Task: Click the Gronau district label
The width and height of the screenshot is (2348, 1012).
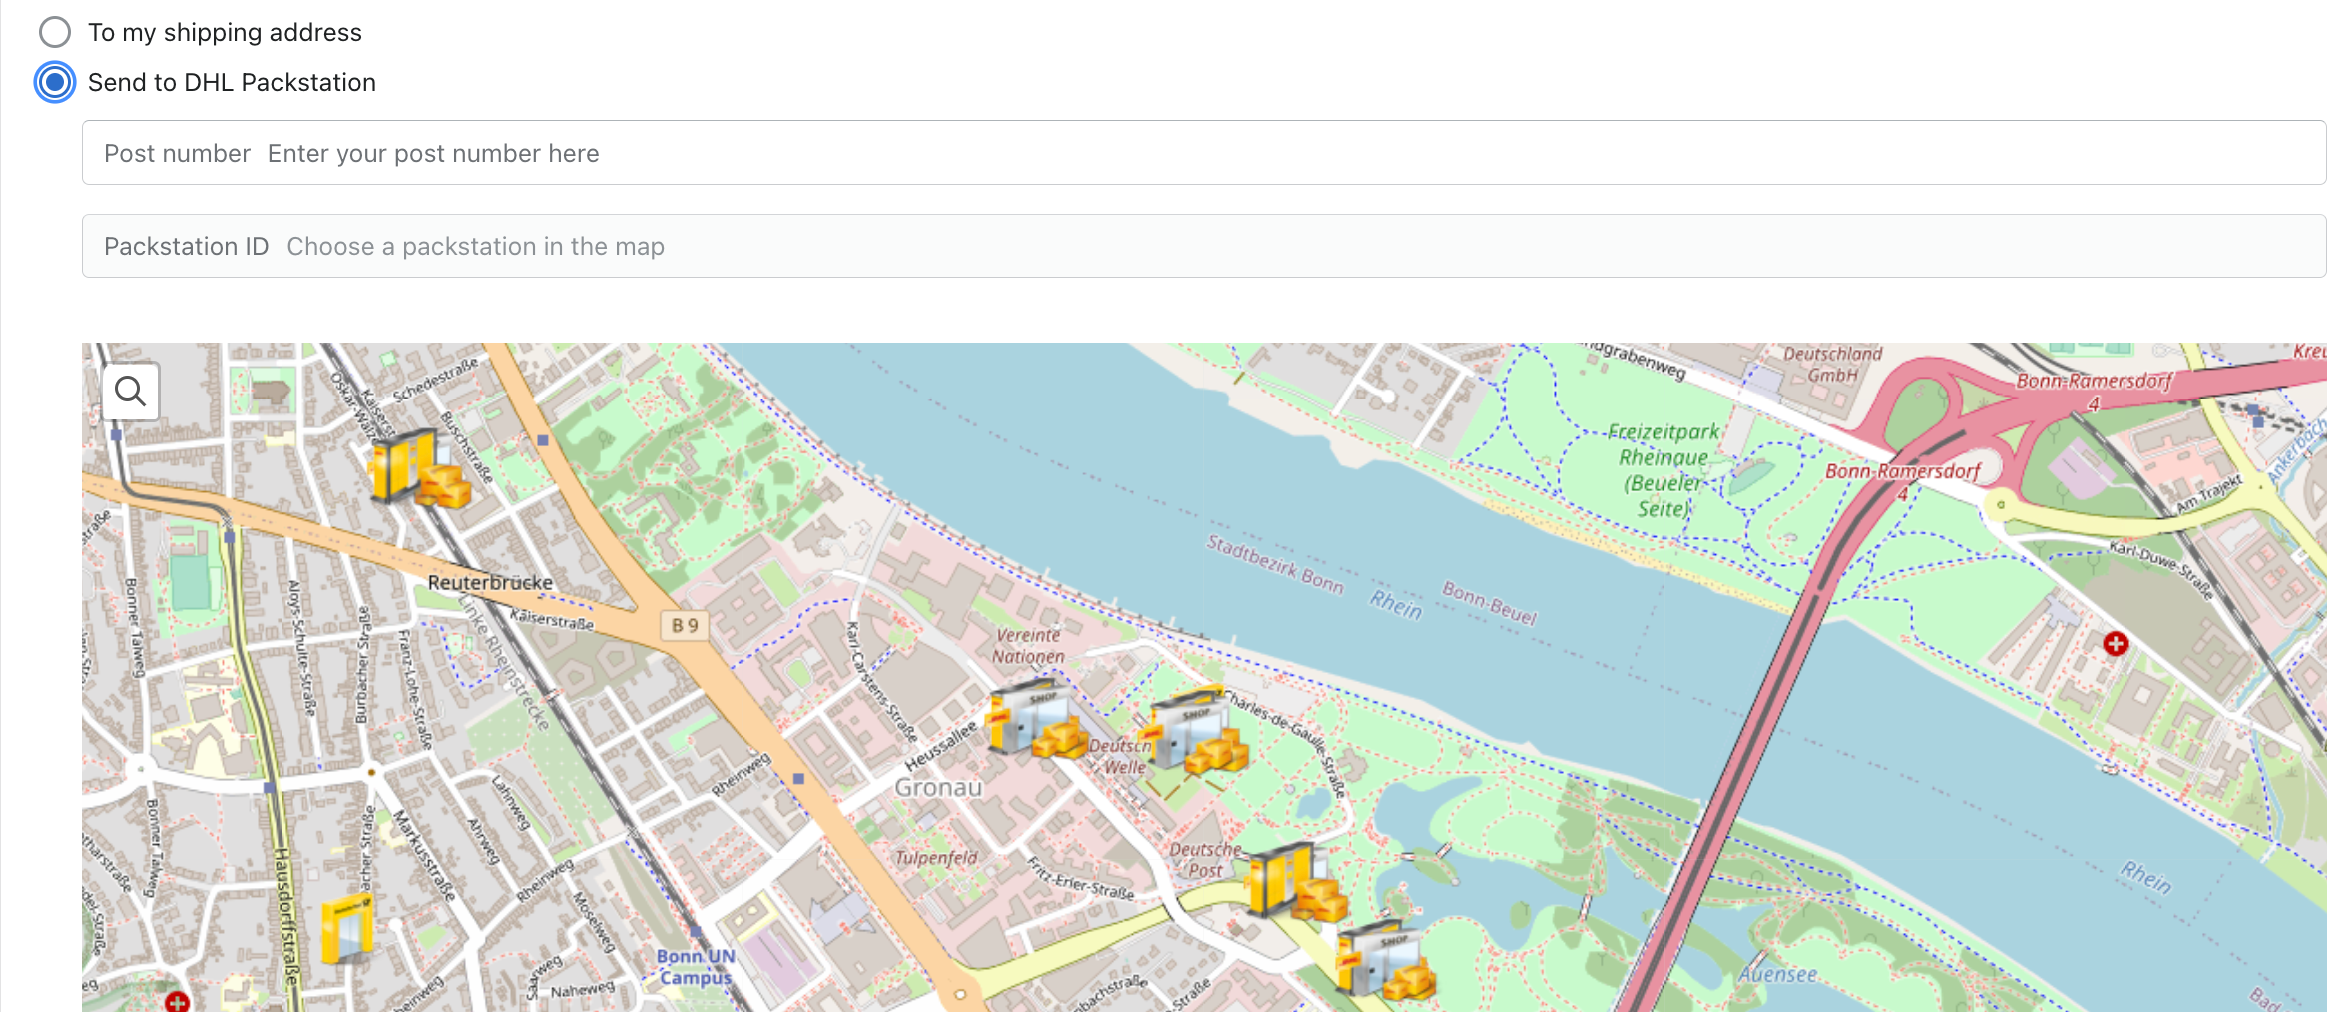Action: (938, 788)
